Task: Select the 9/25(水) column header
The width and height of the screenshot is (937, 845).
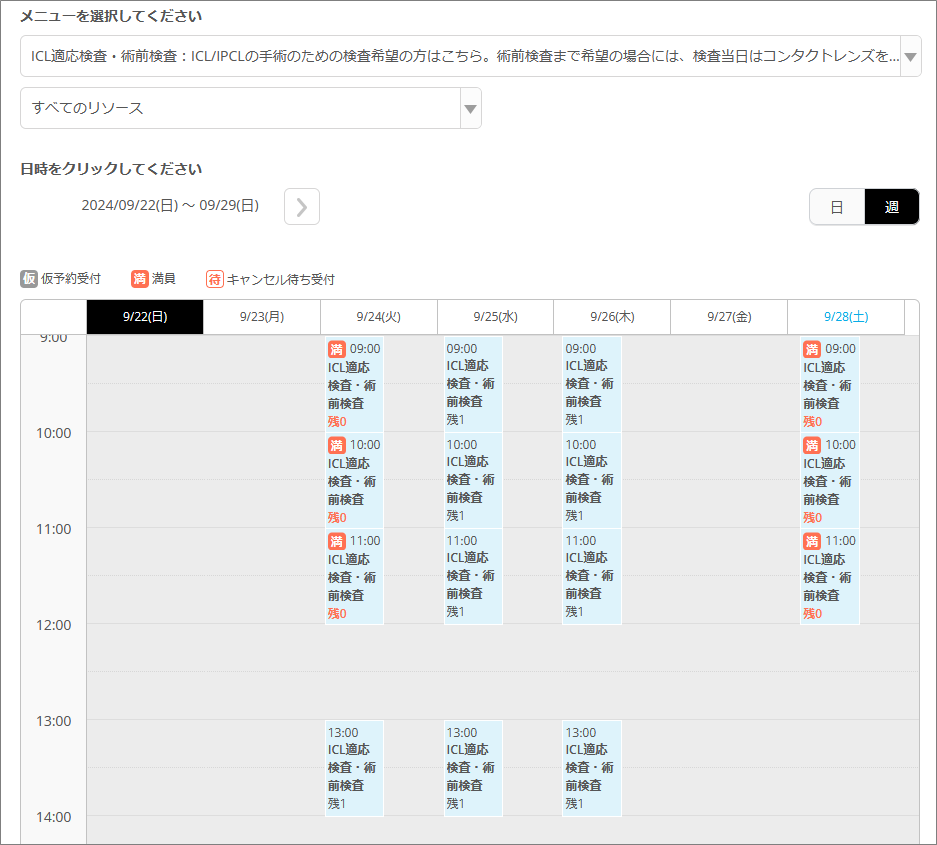Action: pos(495,316)
